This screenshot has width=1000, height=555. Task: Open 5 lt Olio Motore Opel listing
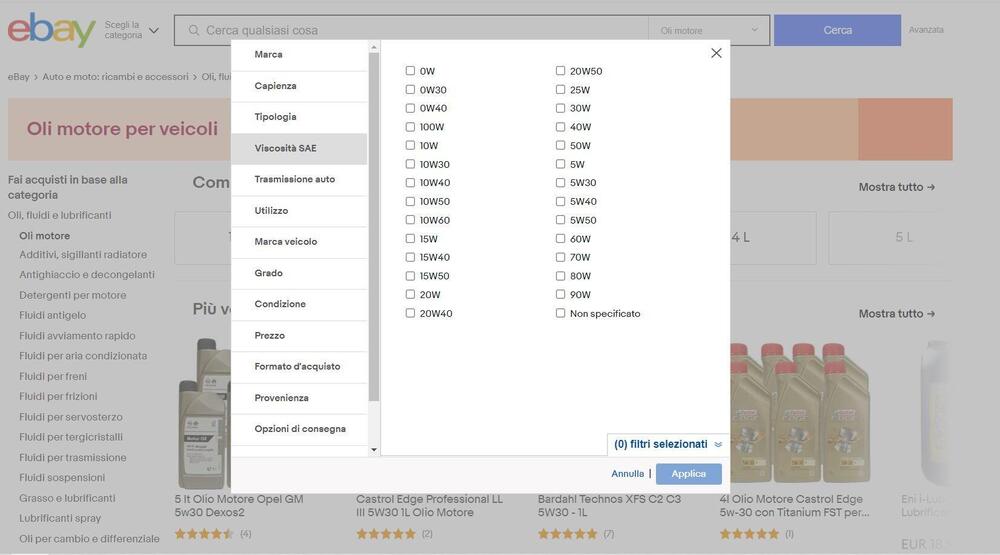click(239, 506)
